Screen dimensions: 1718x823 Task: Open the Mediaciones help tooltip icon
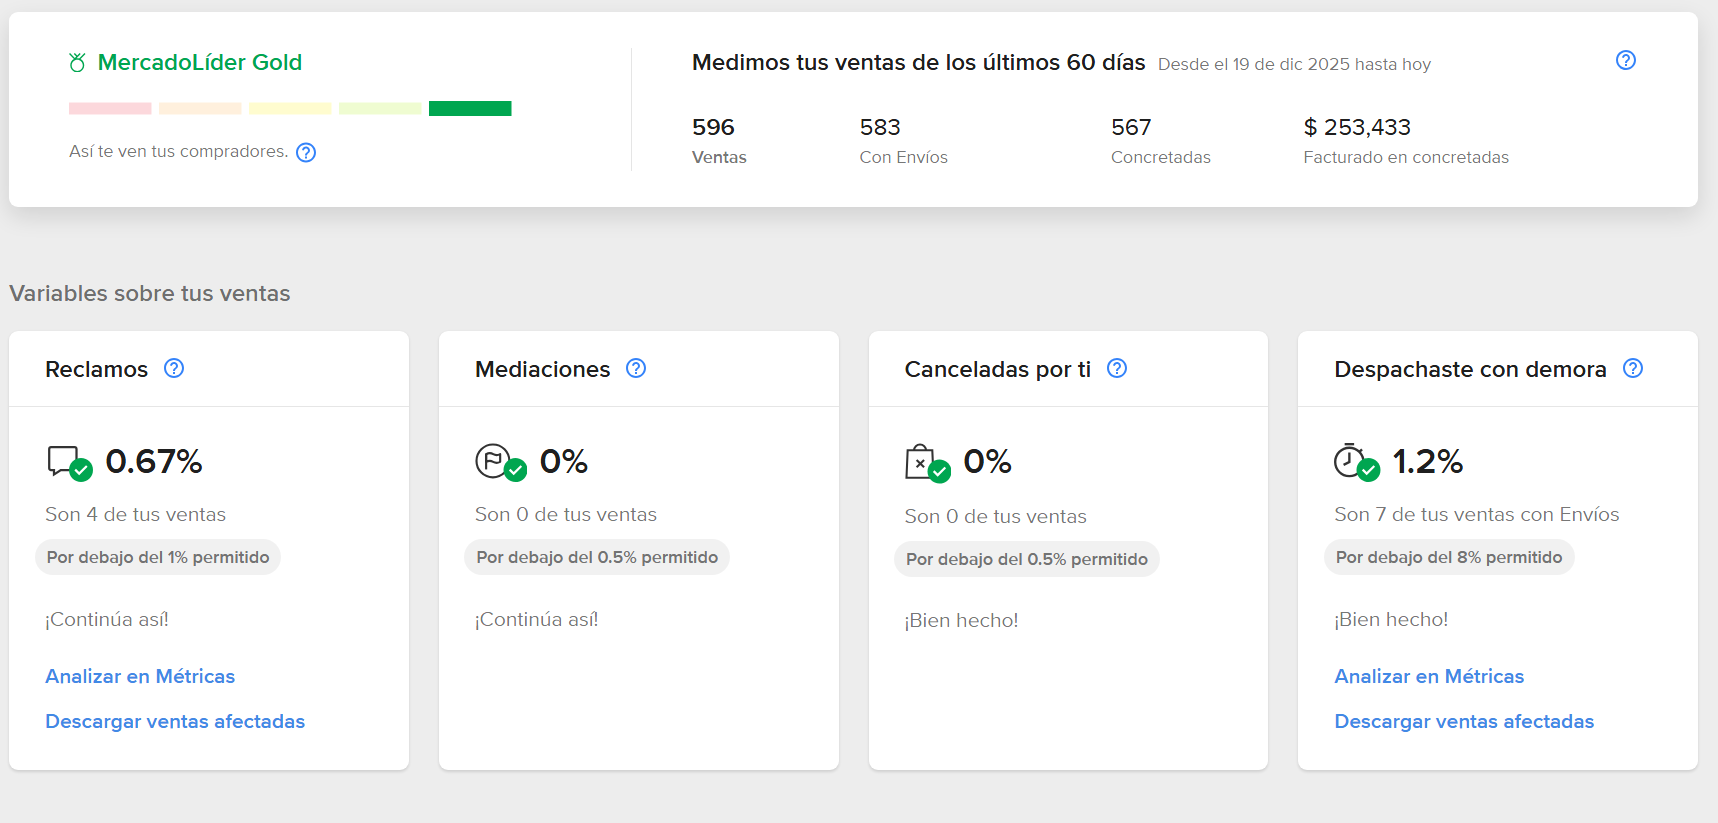coord(636,368)
